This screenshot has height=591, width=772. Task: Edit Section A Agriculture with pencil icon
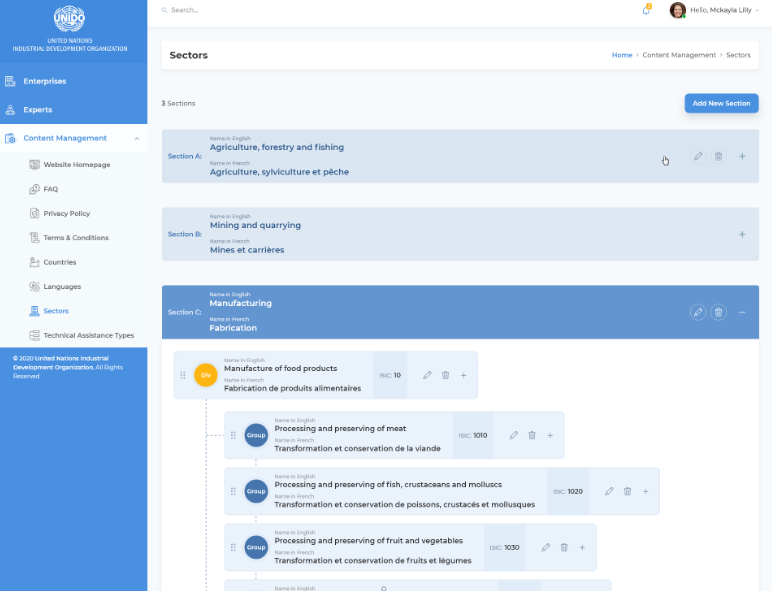click(698, 157)
